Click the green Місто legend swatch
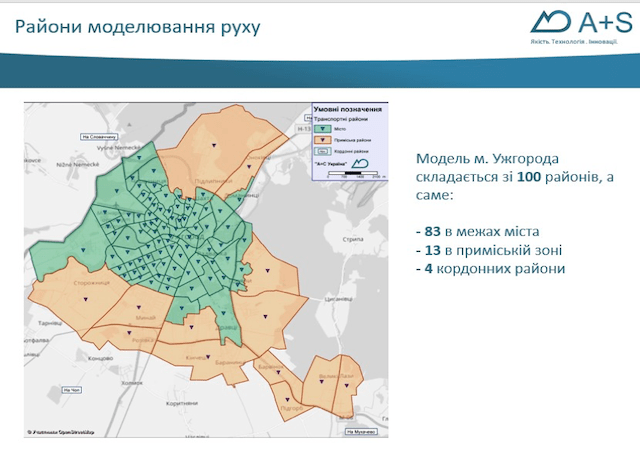Image resolution: width=640 pixels, height=456 pixels. click(x=322, y=128)
